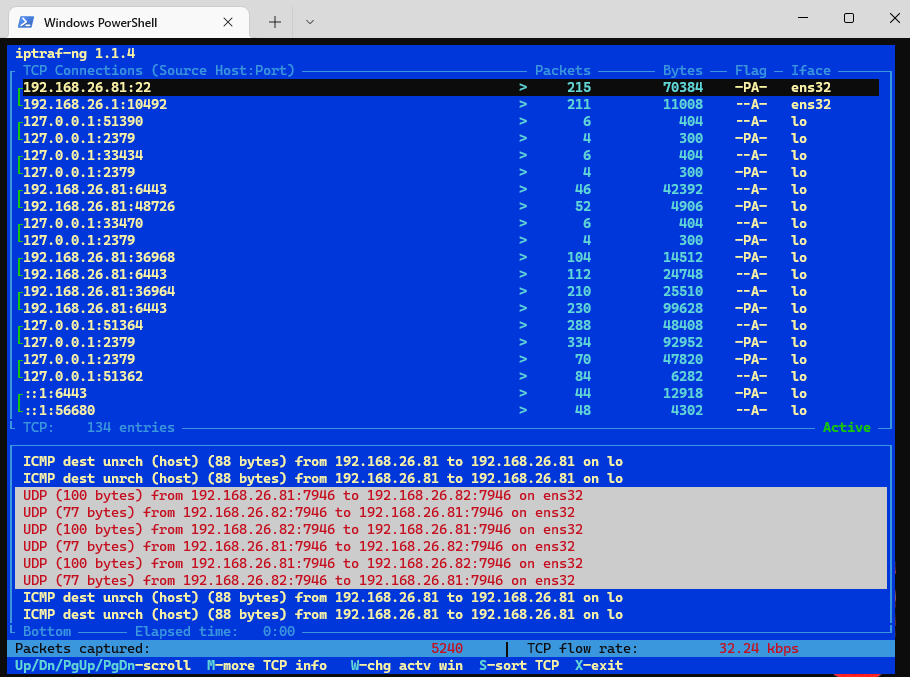Screen dimensions: 910x677
Task: Click the Packets captured 5240 value
Action: coord(447,649)
